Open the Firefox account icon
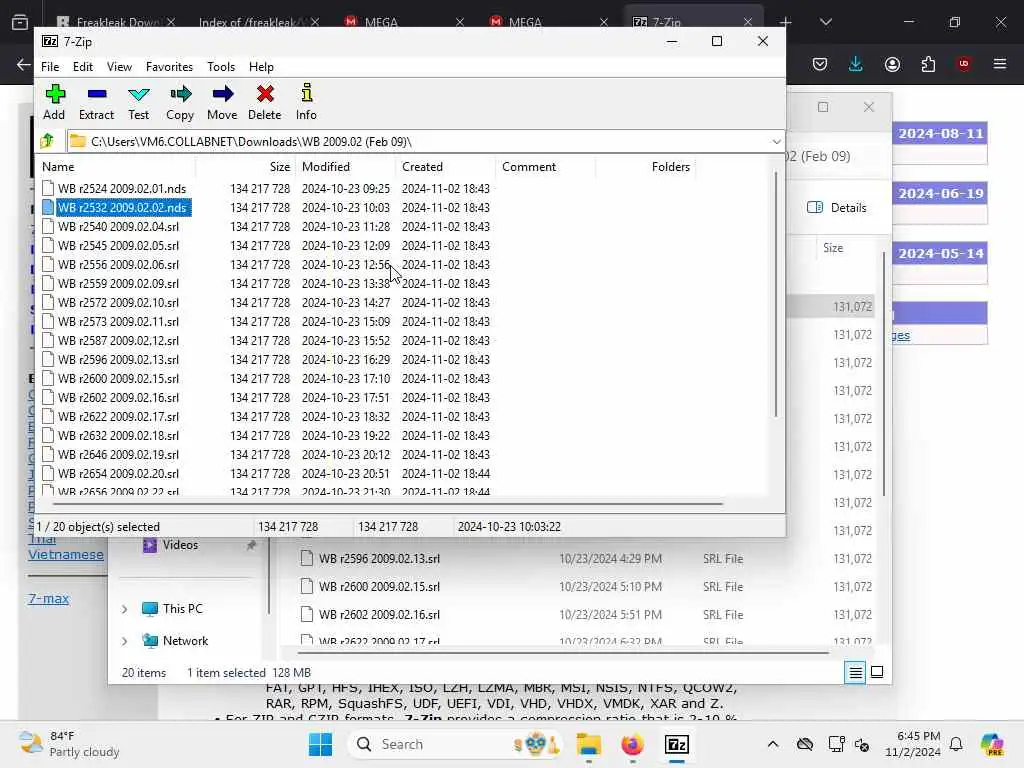Viewport: 1024px width, 768px height. click(x=892, y=64)
